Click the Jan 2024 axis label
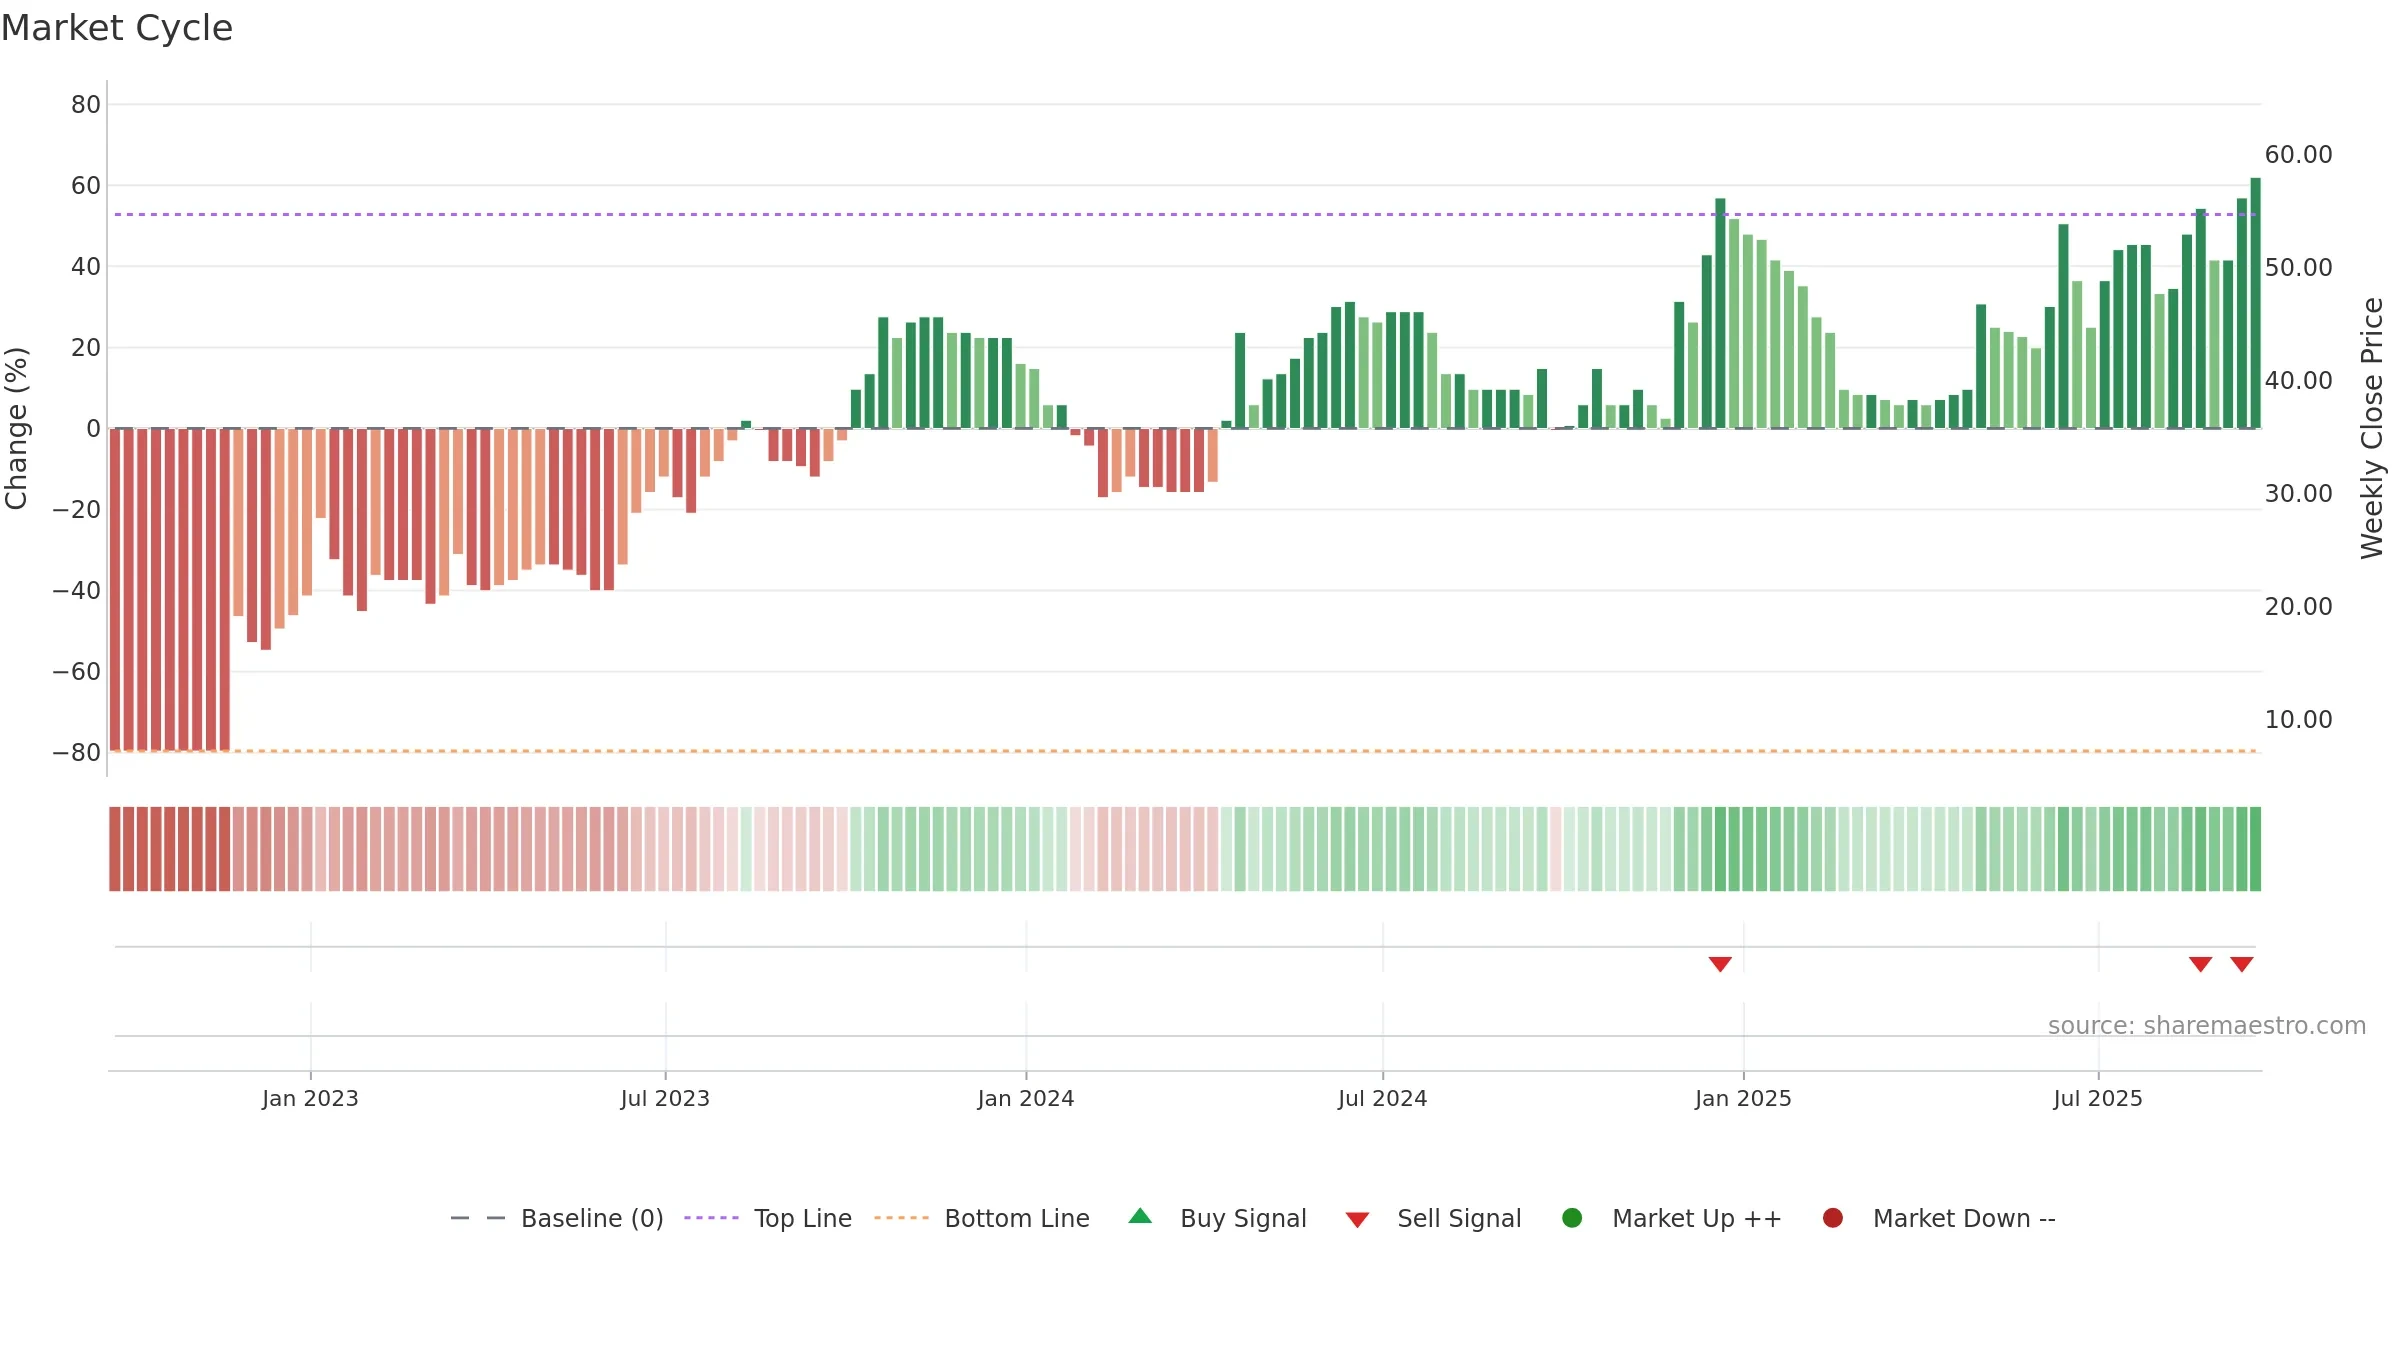Image resolution: width=2400 pixels, height=1350 pixels. click(1026, 1098)
